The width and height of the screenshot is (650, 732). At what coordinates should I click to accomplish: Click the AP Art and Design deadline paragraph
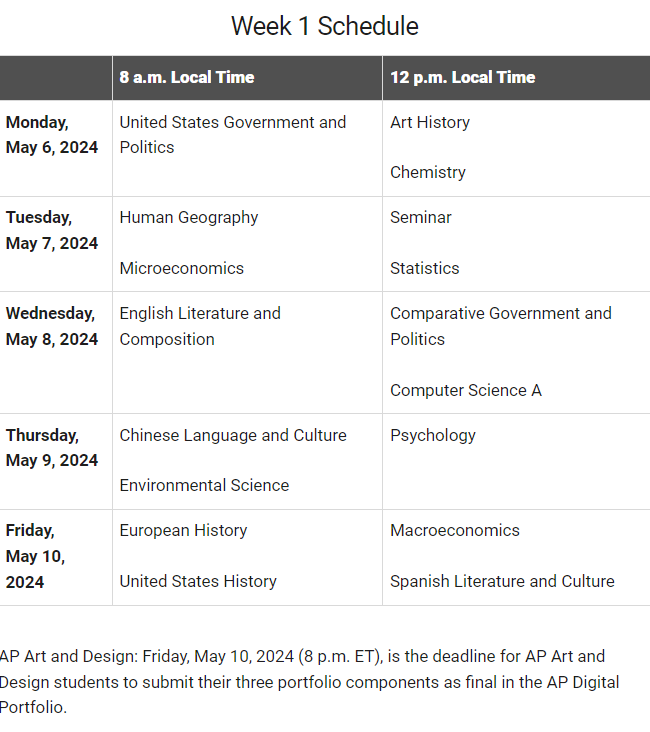(309, 682)
